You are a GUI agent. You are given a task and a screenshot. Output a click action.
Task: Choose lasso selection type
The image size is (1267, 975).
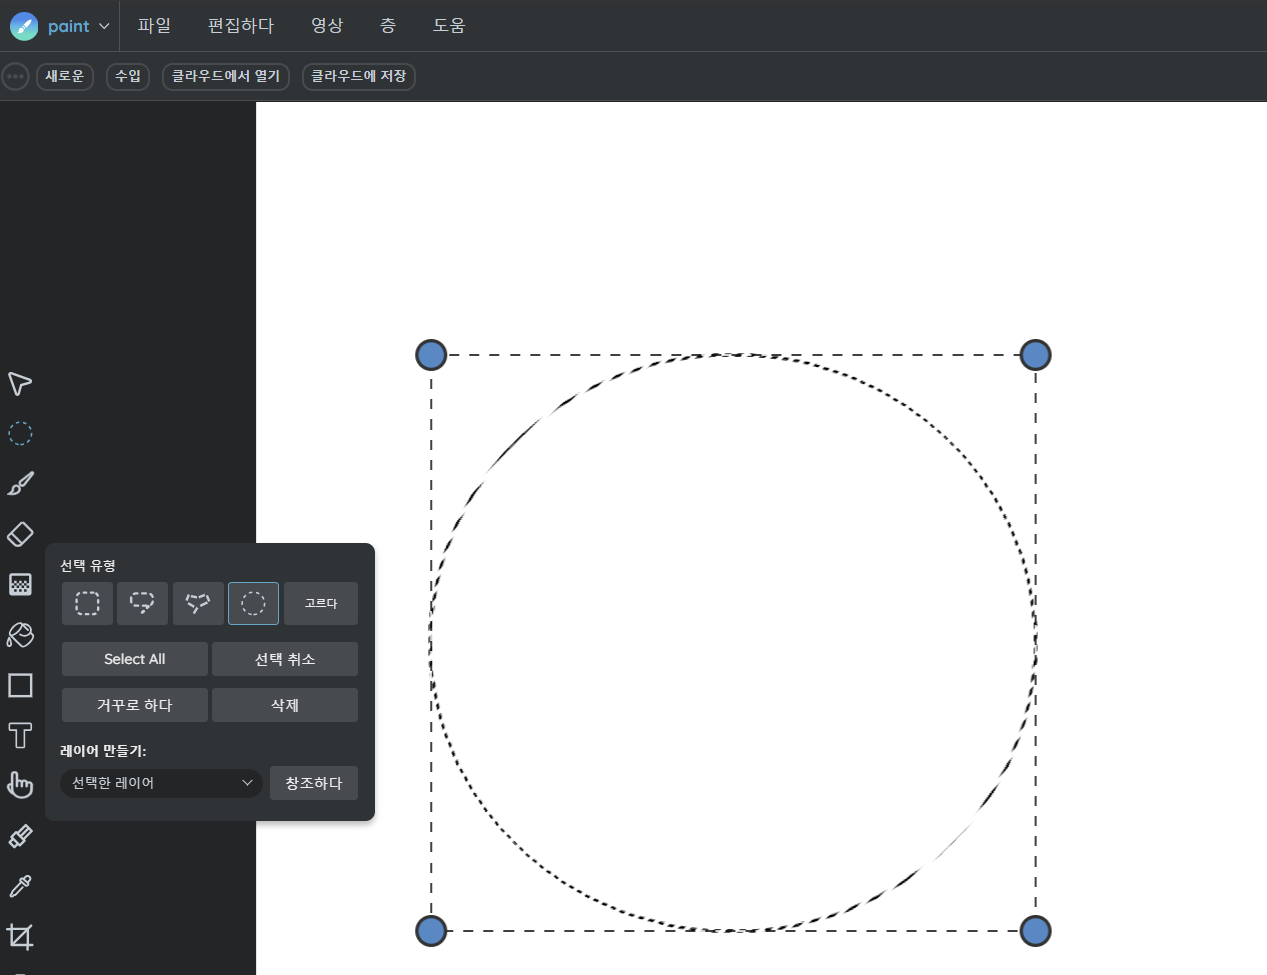point(142,603)
